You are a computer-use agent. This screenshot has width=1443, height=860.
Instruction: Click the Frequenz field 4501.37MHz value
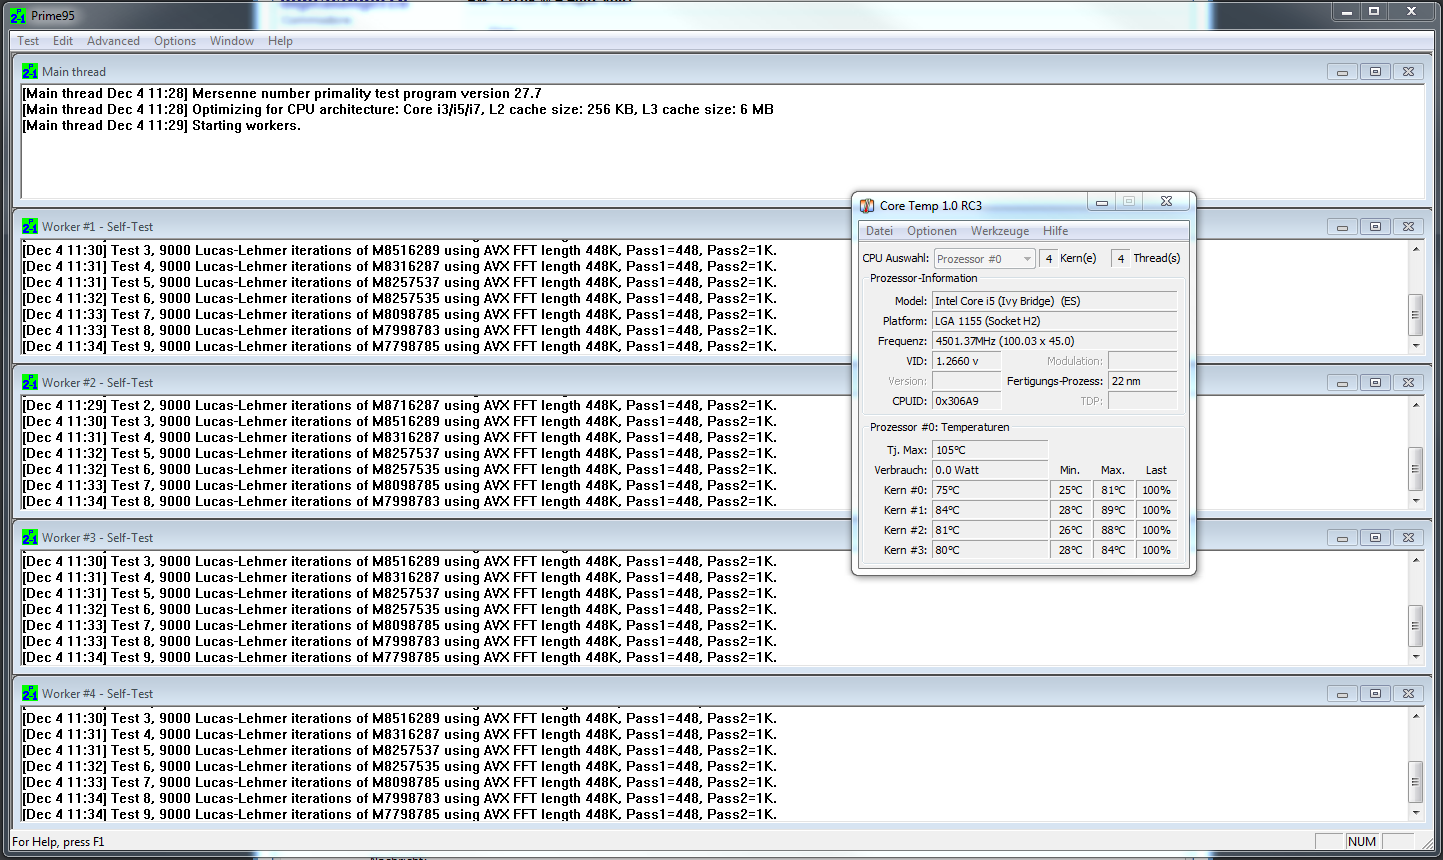(1054, 341)
